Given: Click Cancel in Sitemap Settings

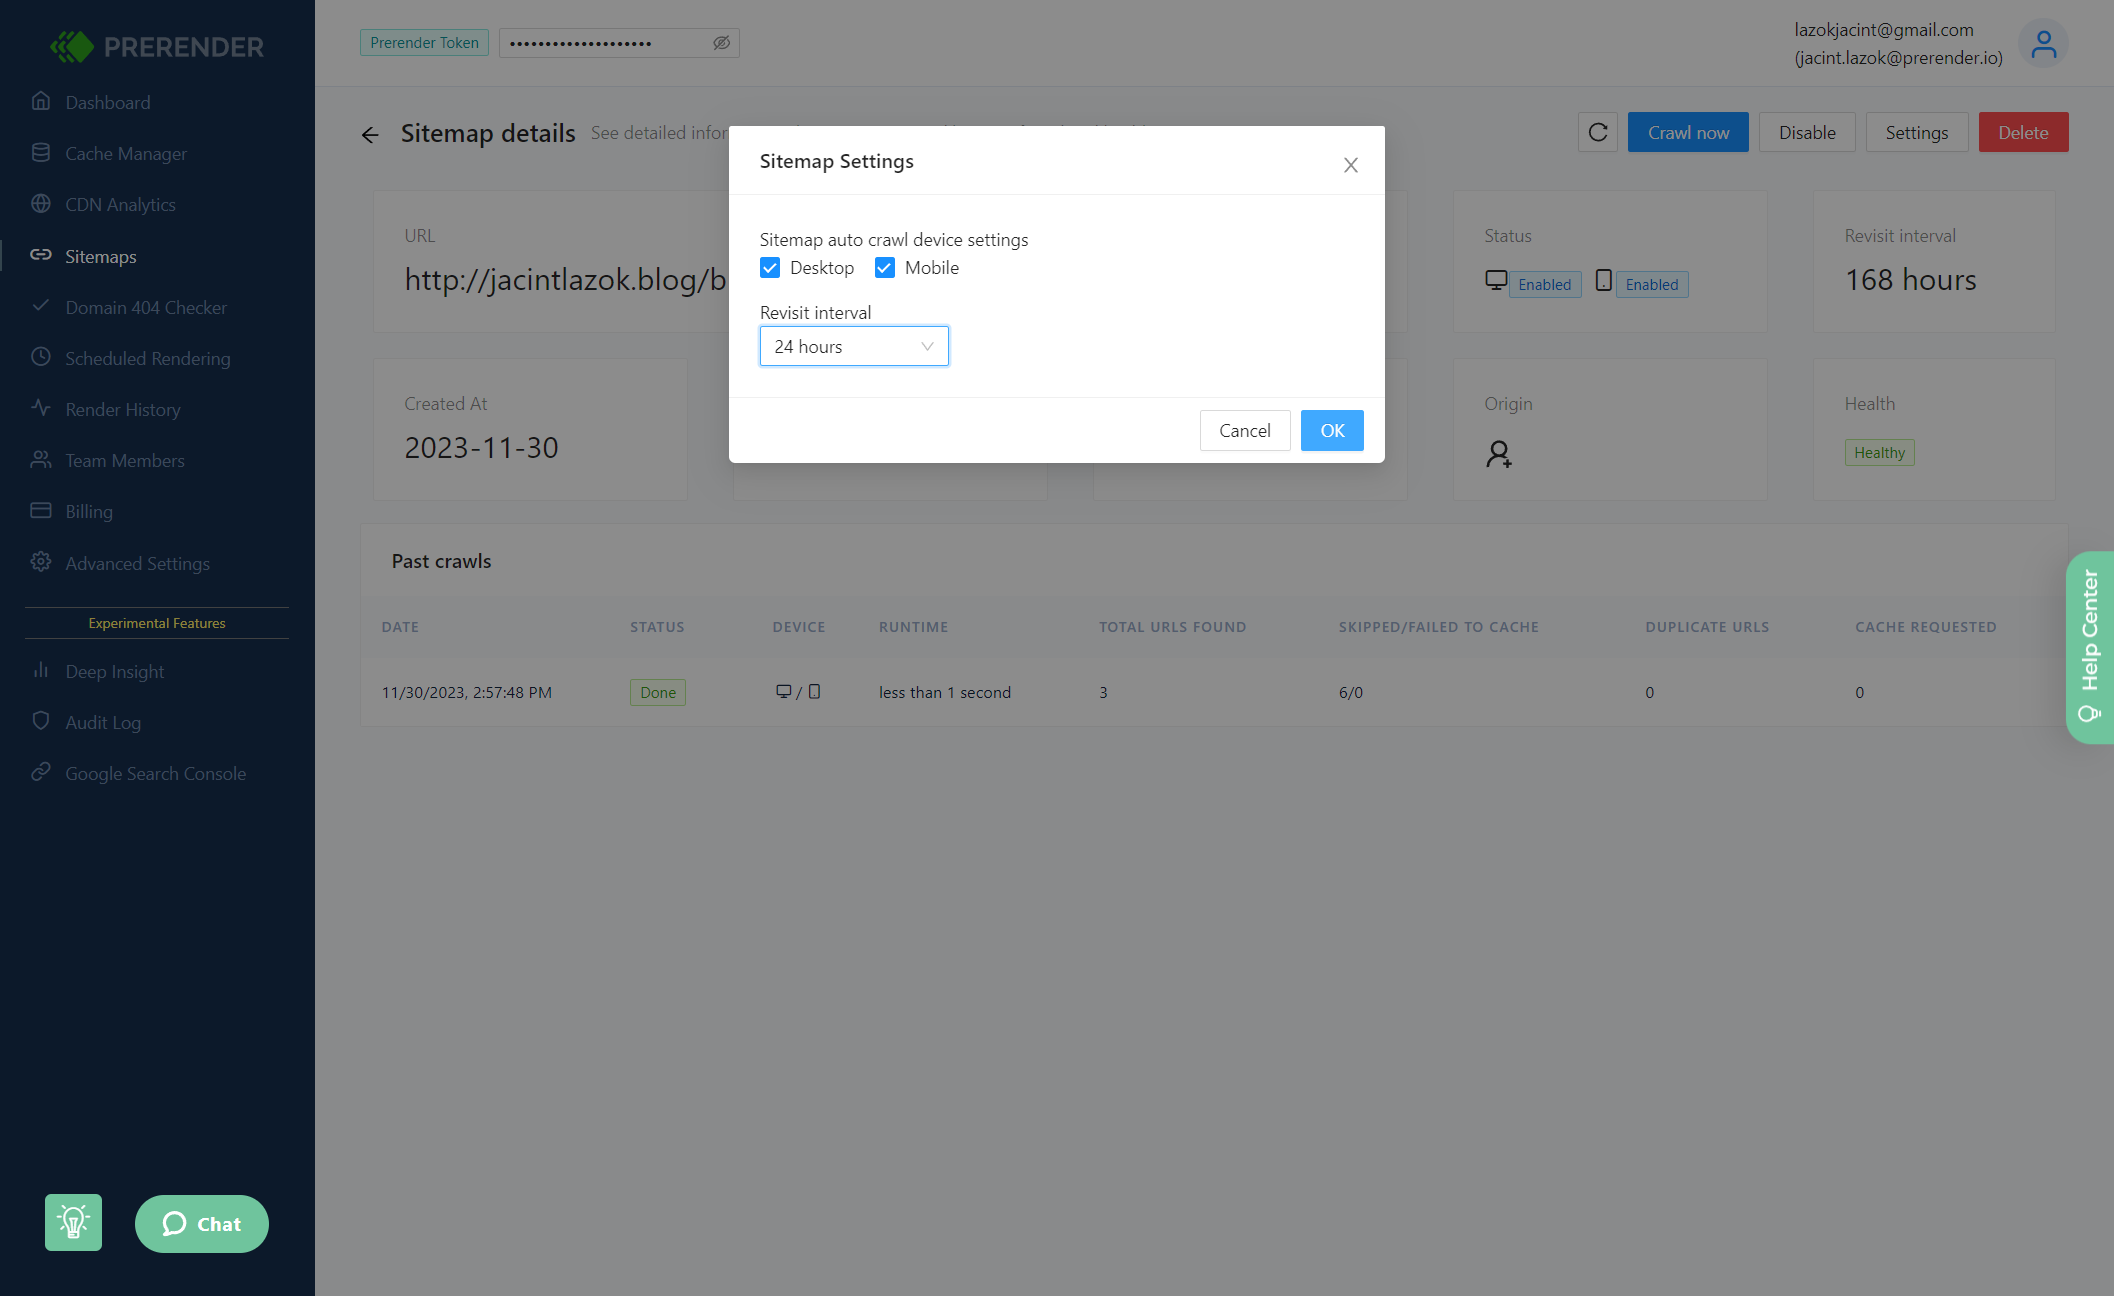Looking at the screenshot, I should [1245, 430].
